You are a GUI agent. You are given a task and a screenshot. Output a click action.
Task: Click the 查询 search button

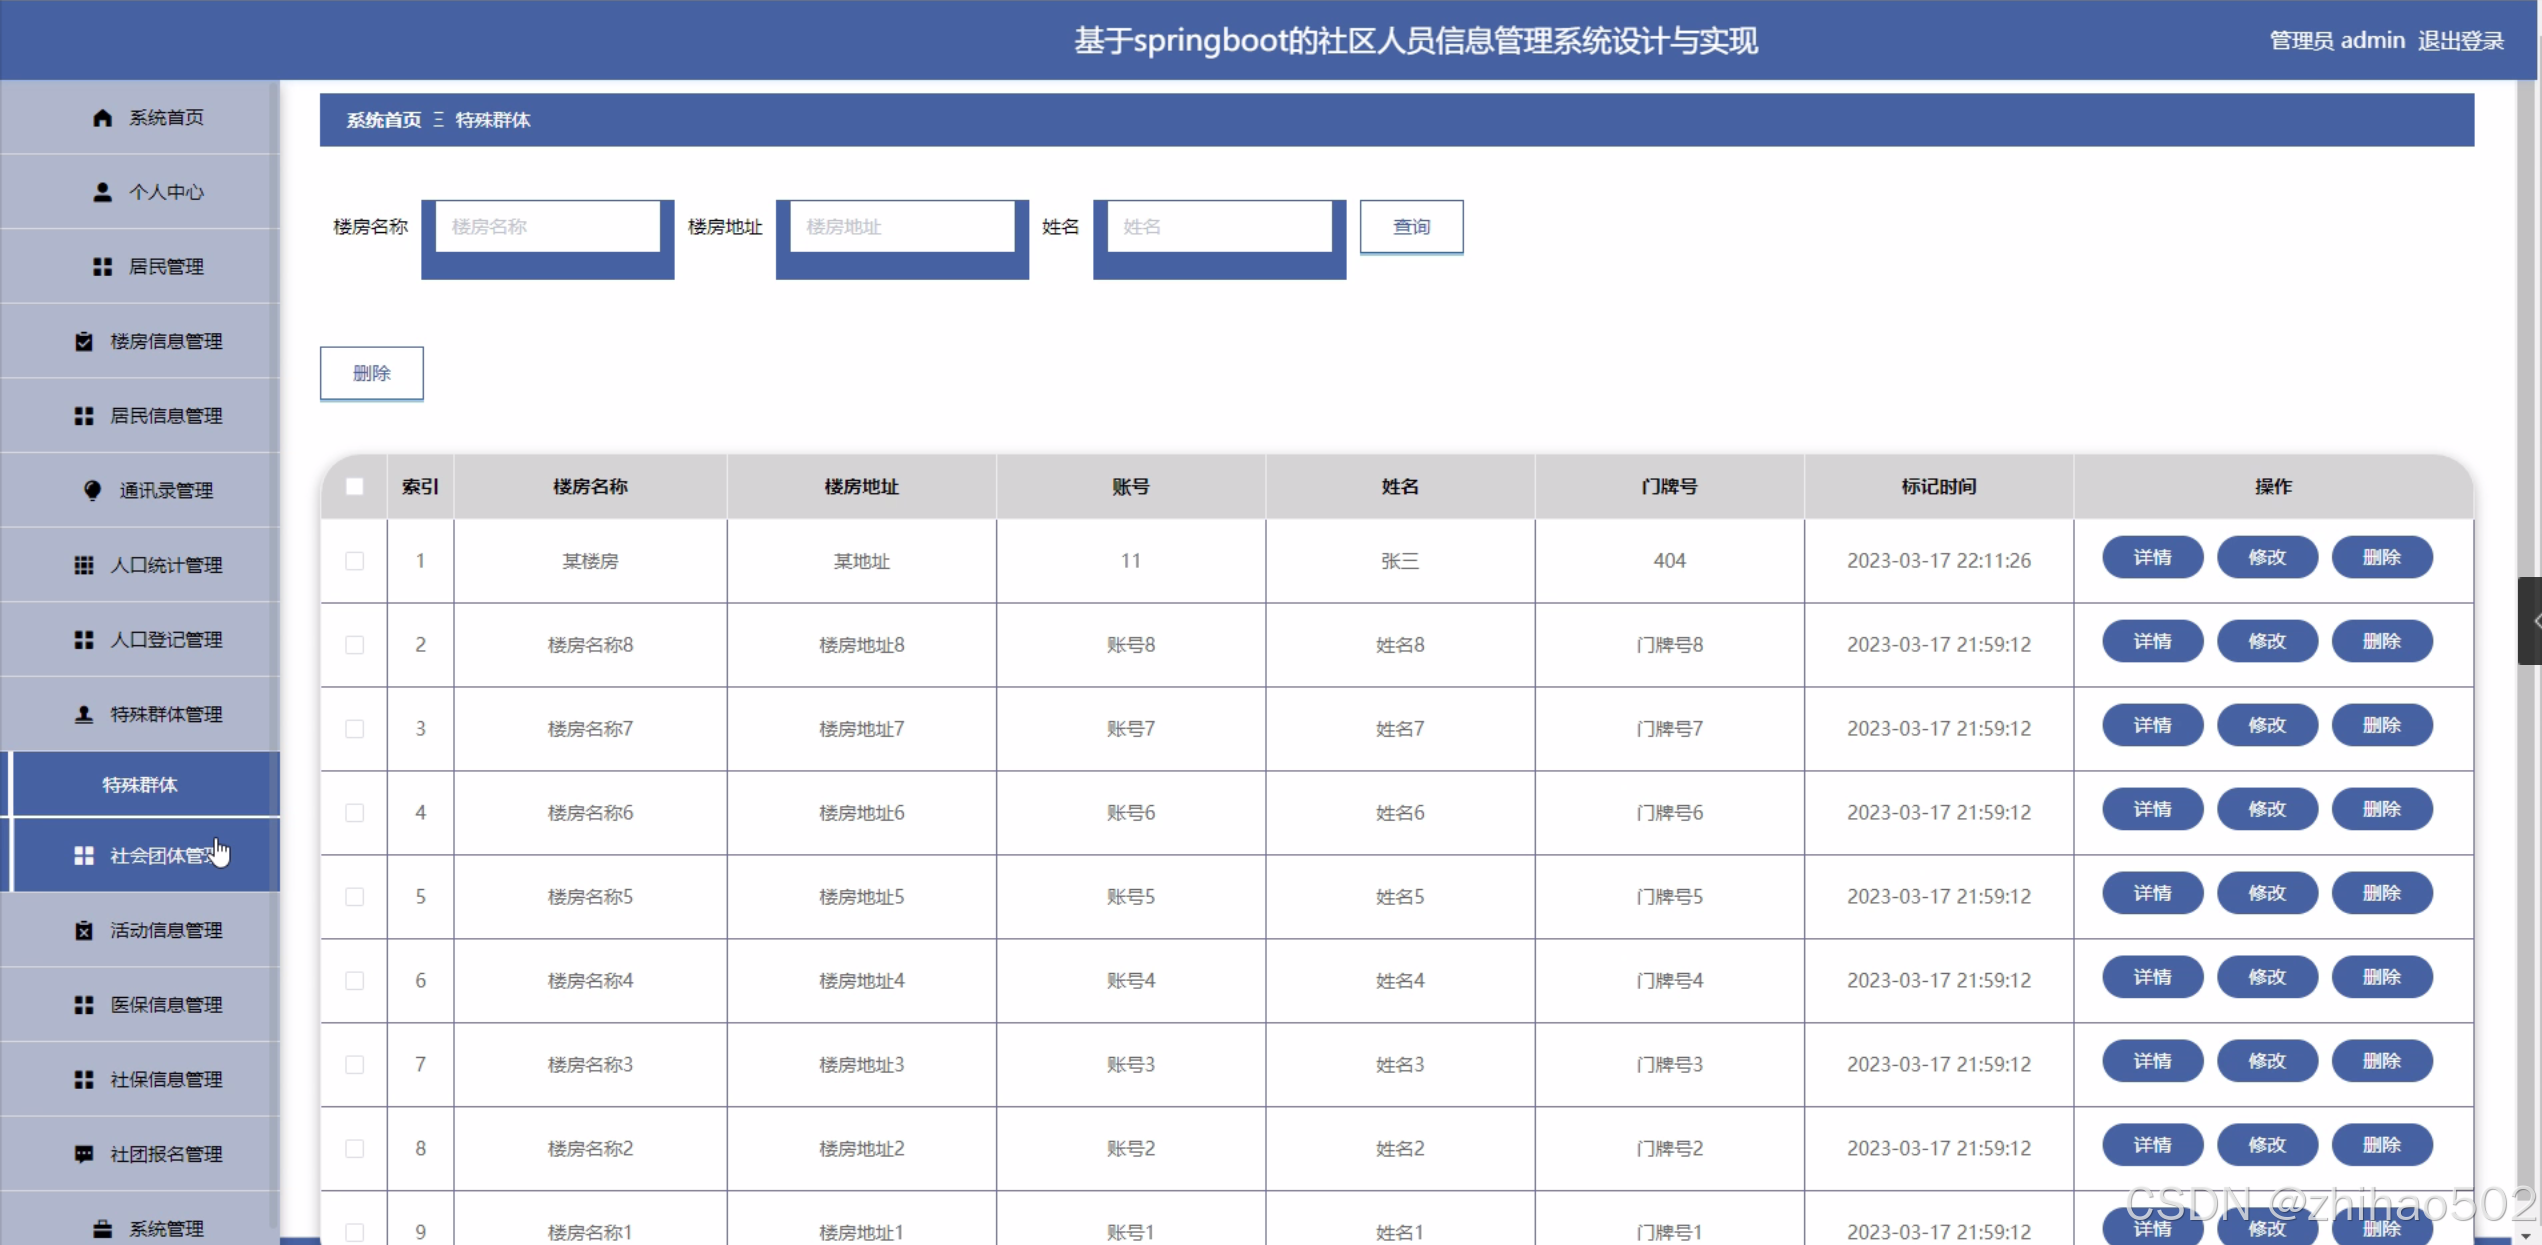[x=1411, y=227]
